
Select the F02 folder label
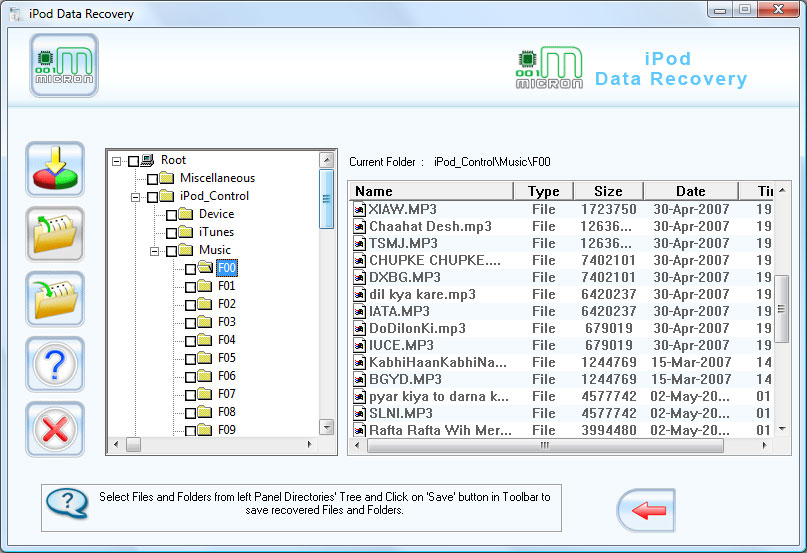tap(226, 304)
